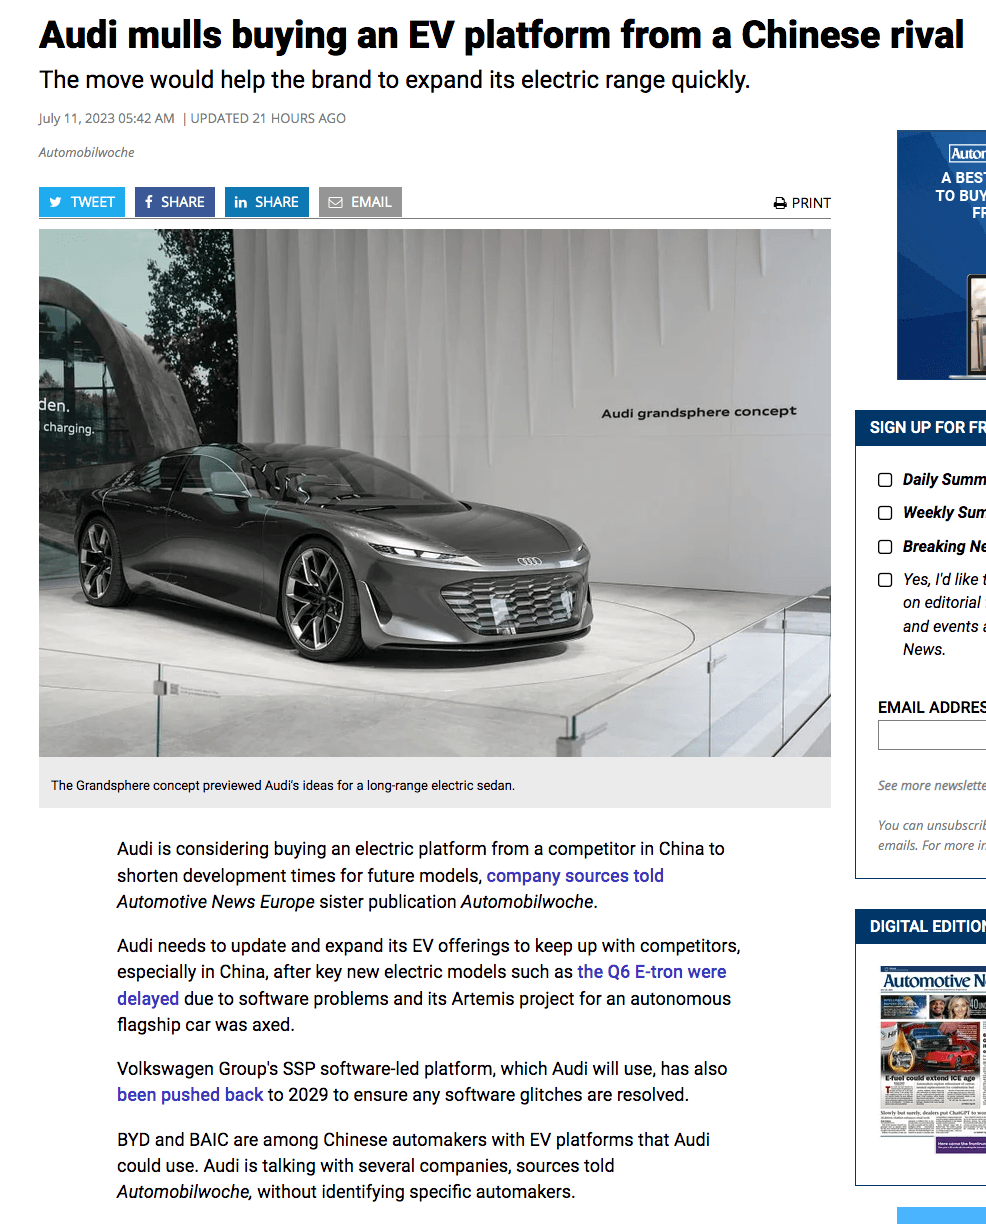This screenshot has height=1224, width=986.
Task: Click the article headline about Audi
Action: [x=501, y=36]
